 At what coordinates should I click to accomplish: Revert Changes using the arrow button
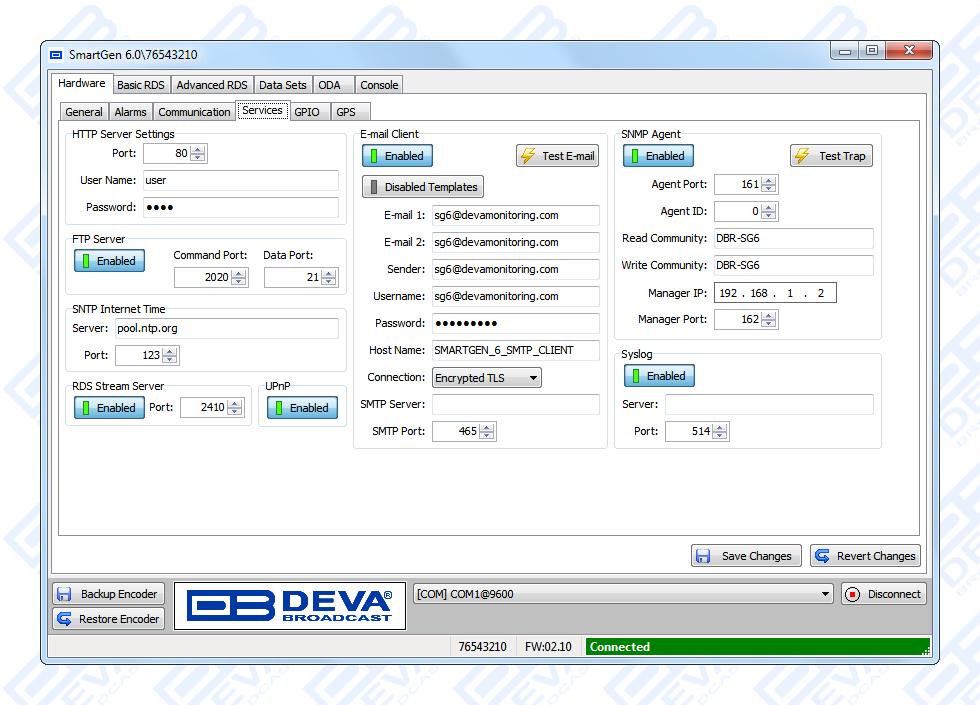point(865,556)
